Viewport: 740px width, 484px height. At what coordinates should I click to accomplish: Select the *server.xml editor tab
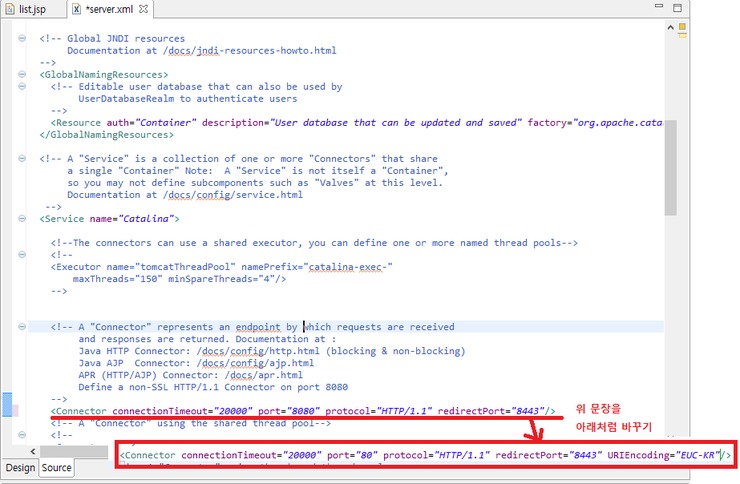pos(110,10)
